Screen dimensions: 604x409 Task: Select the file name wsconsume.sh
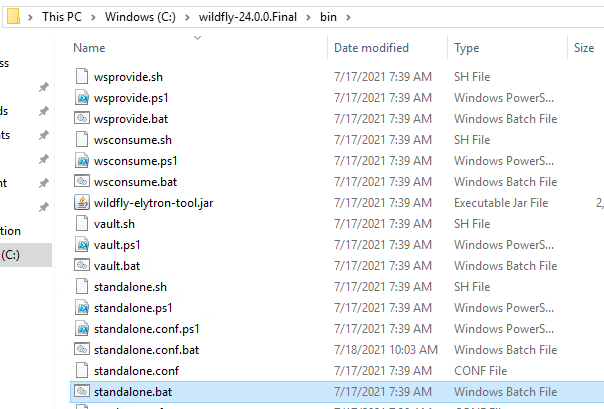pos(133,140)
